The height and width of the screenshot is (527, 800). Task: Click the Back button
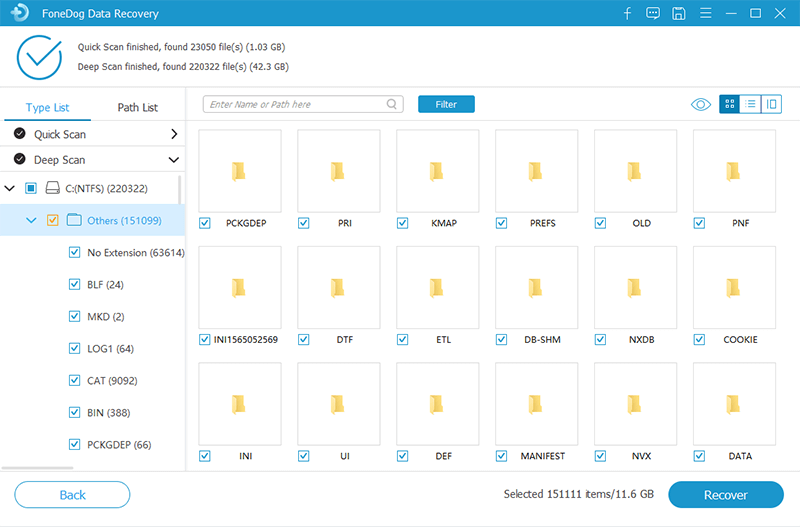tap(72, 495)
